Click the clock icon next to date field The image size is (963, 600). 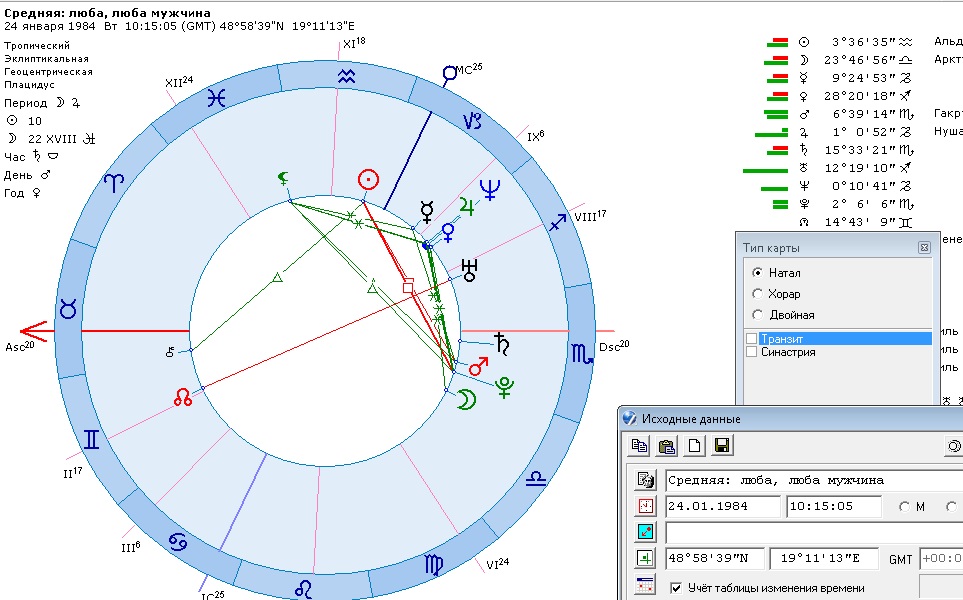click(x=645, y=506)
